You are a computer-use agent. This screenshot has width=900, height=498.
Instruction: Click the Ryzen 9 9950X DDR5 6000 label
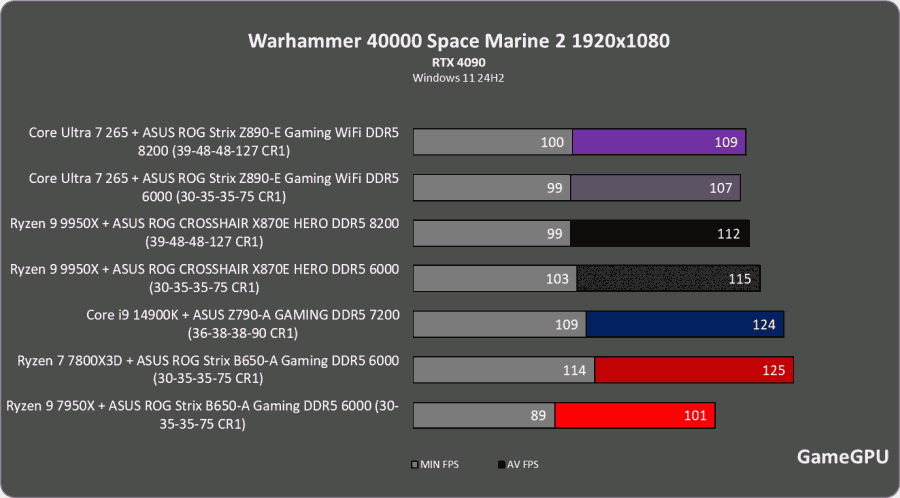[x=204, y=278]
